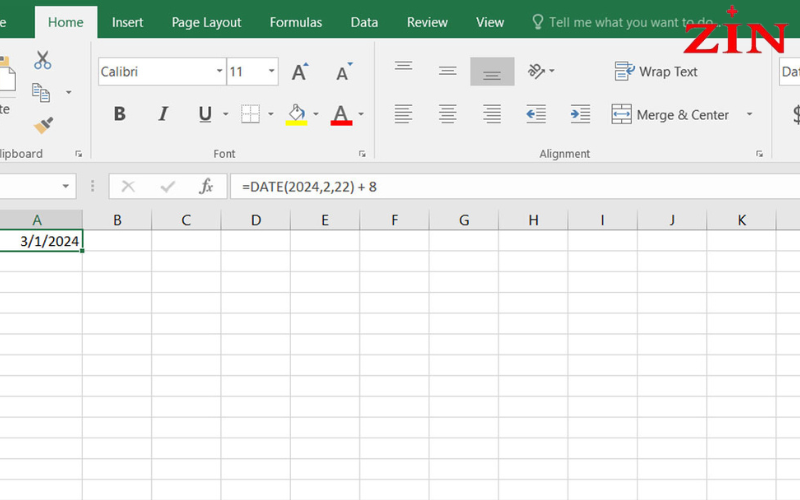Open Fill Color dropdown arrow
Image resolution: width=800 pixels, height=500 pixels.
pos(316,114)
